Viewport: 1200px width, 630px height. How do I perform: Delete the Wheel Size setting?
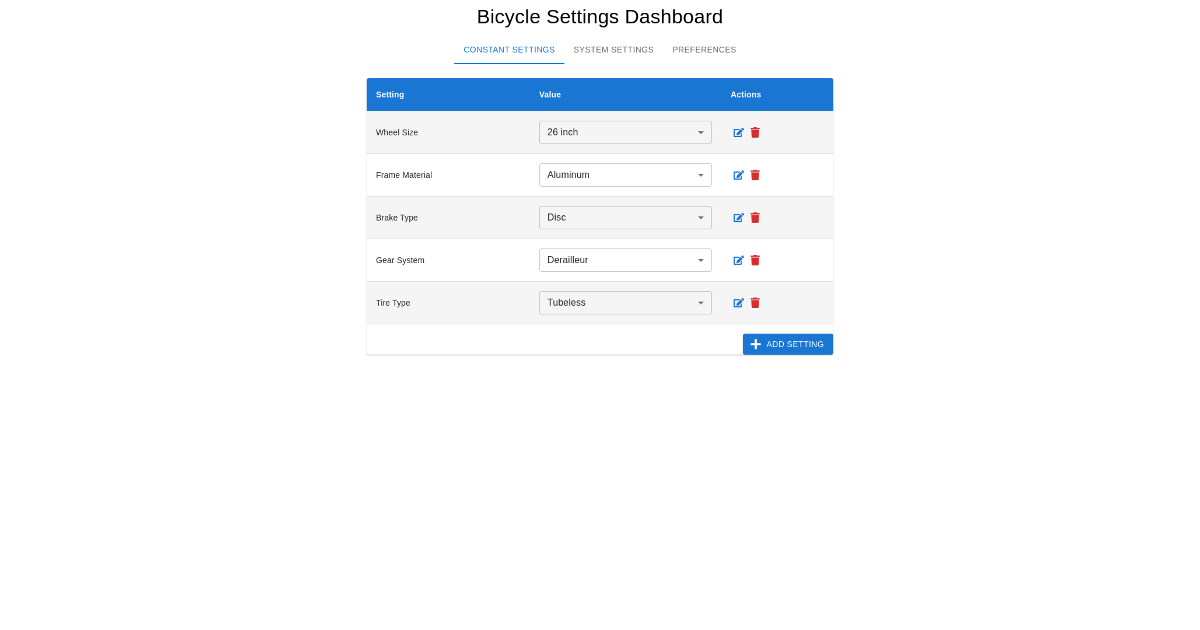coord(755,132)
